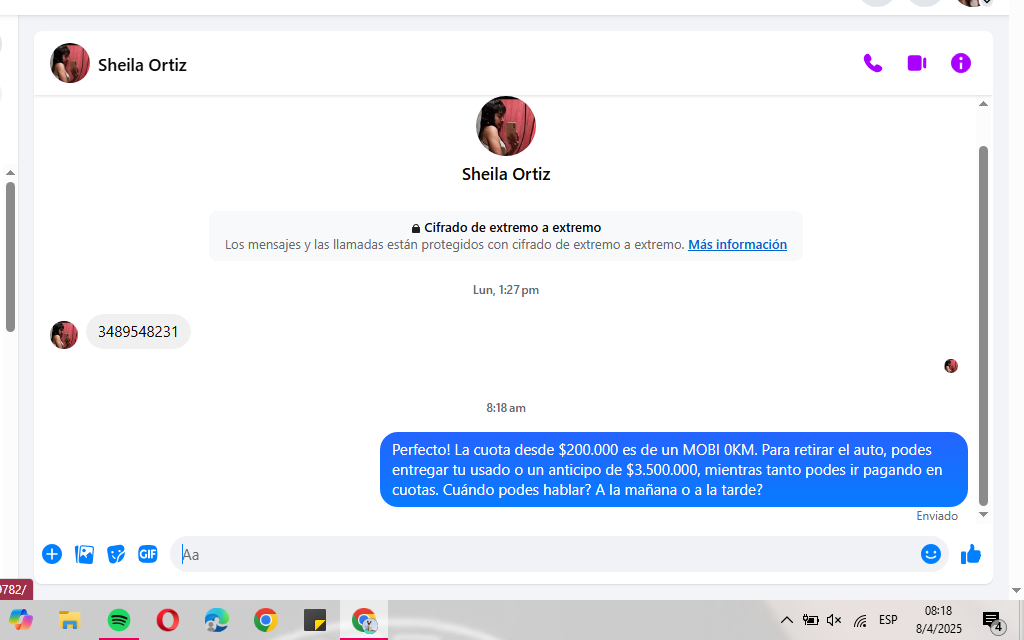The image size is (1024, 640).
Task: Open the emoji picker in message box
Action: (930, 554)
